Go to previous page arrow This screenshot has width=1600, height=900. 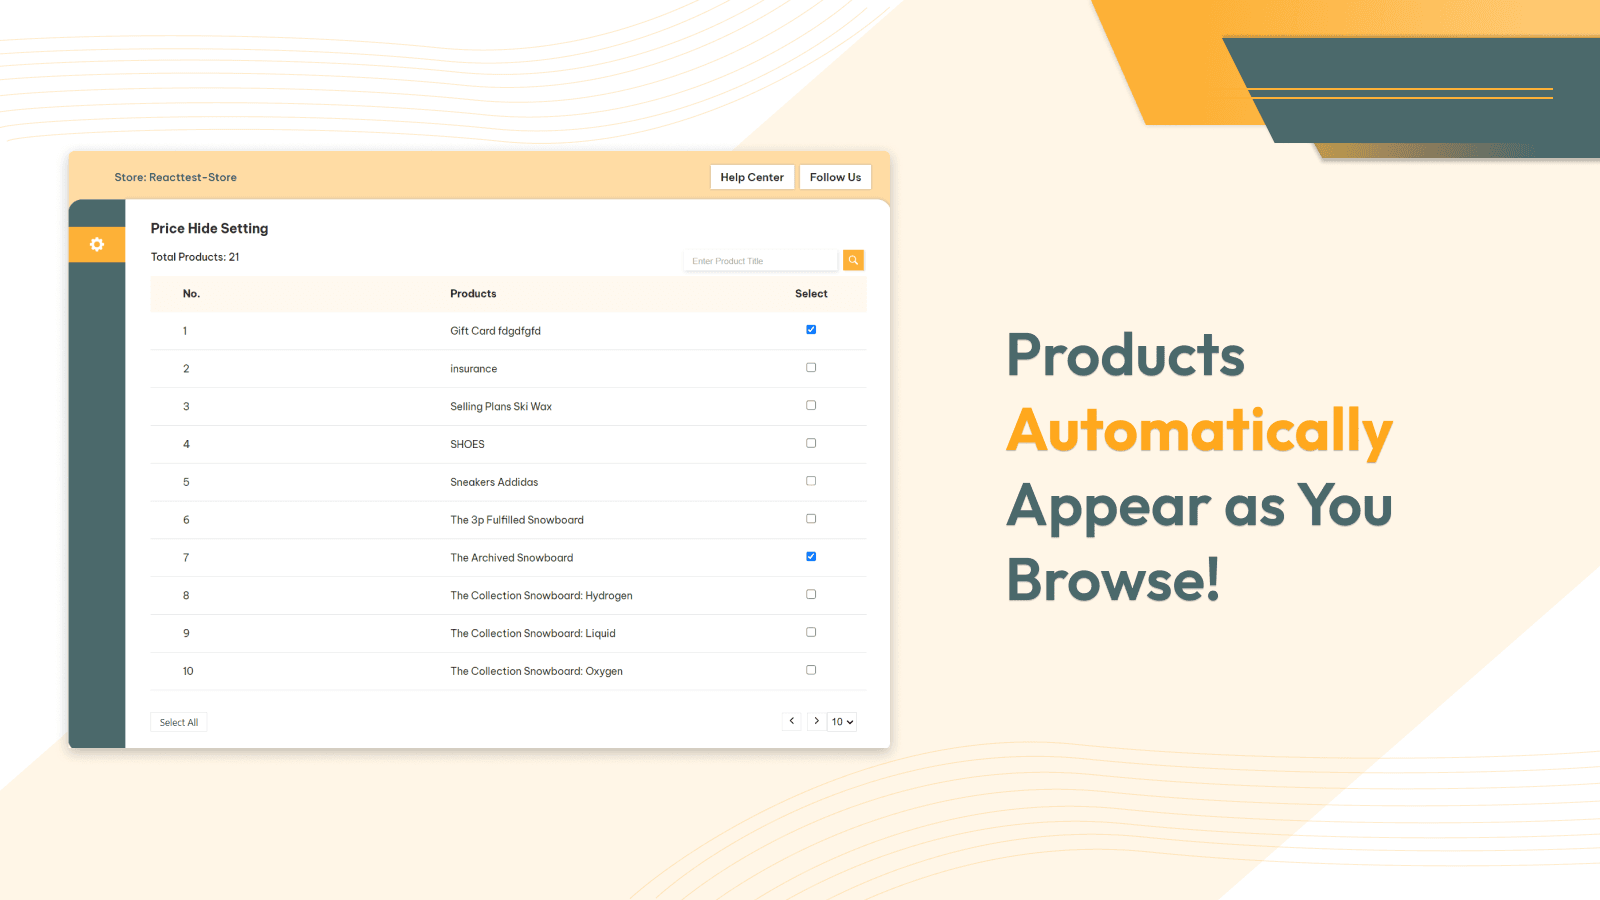coord(792,721)
